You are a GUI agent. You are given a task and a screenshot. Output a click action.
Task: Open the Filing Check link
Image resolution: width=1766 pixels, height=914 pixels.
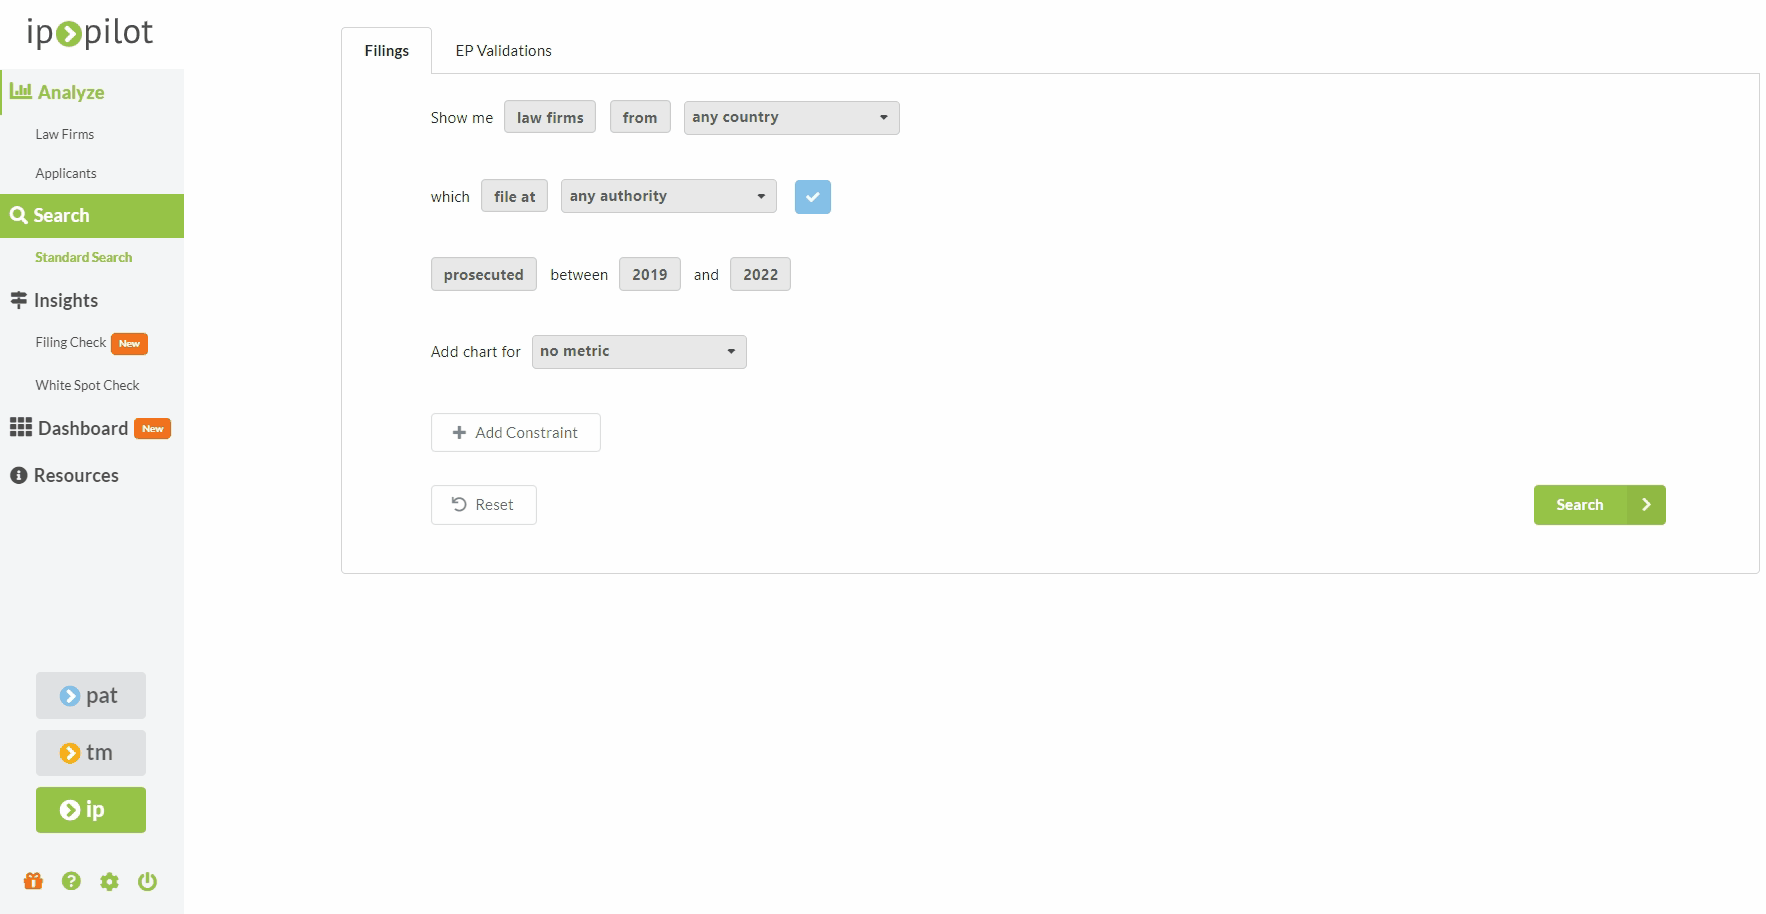71,343
